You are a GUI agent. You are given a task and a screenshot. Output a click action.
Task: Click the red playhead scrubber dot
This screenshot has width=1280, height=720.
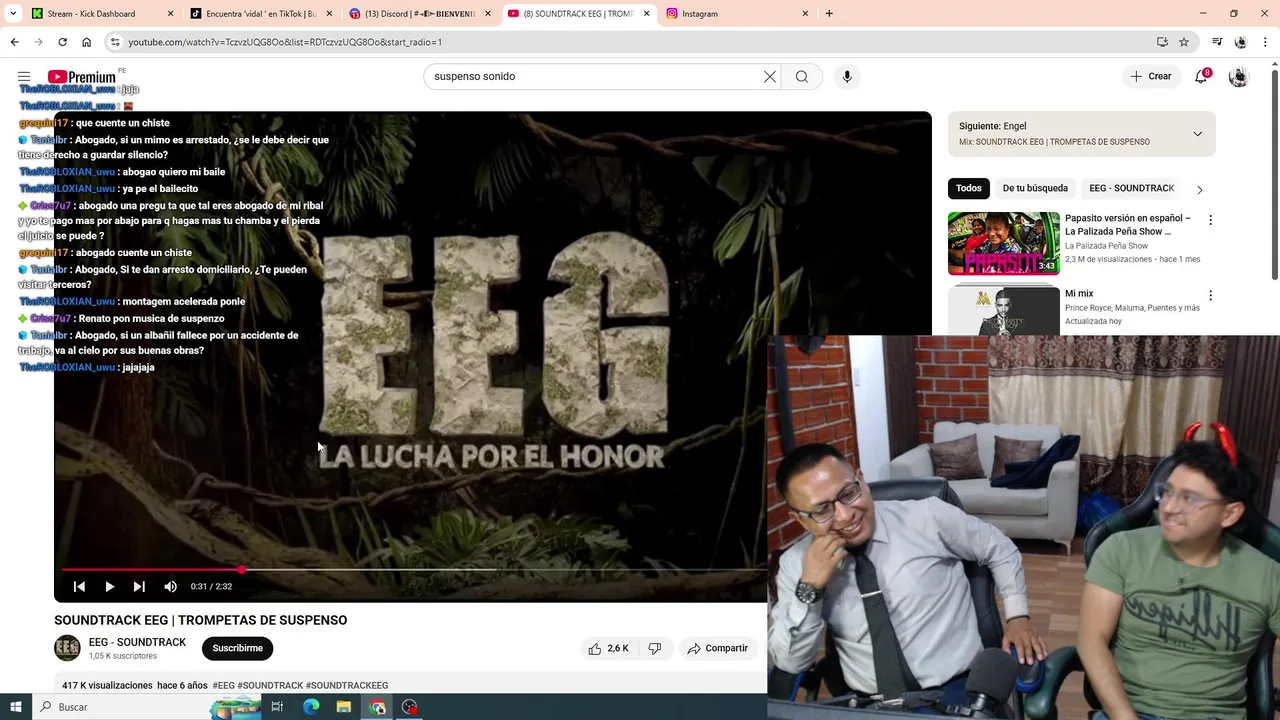[242, 569]
